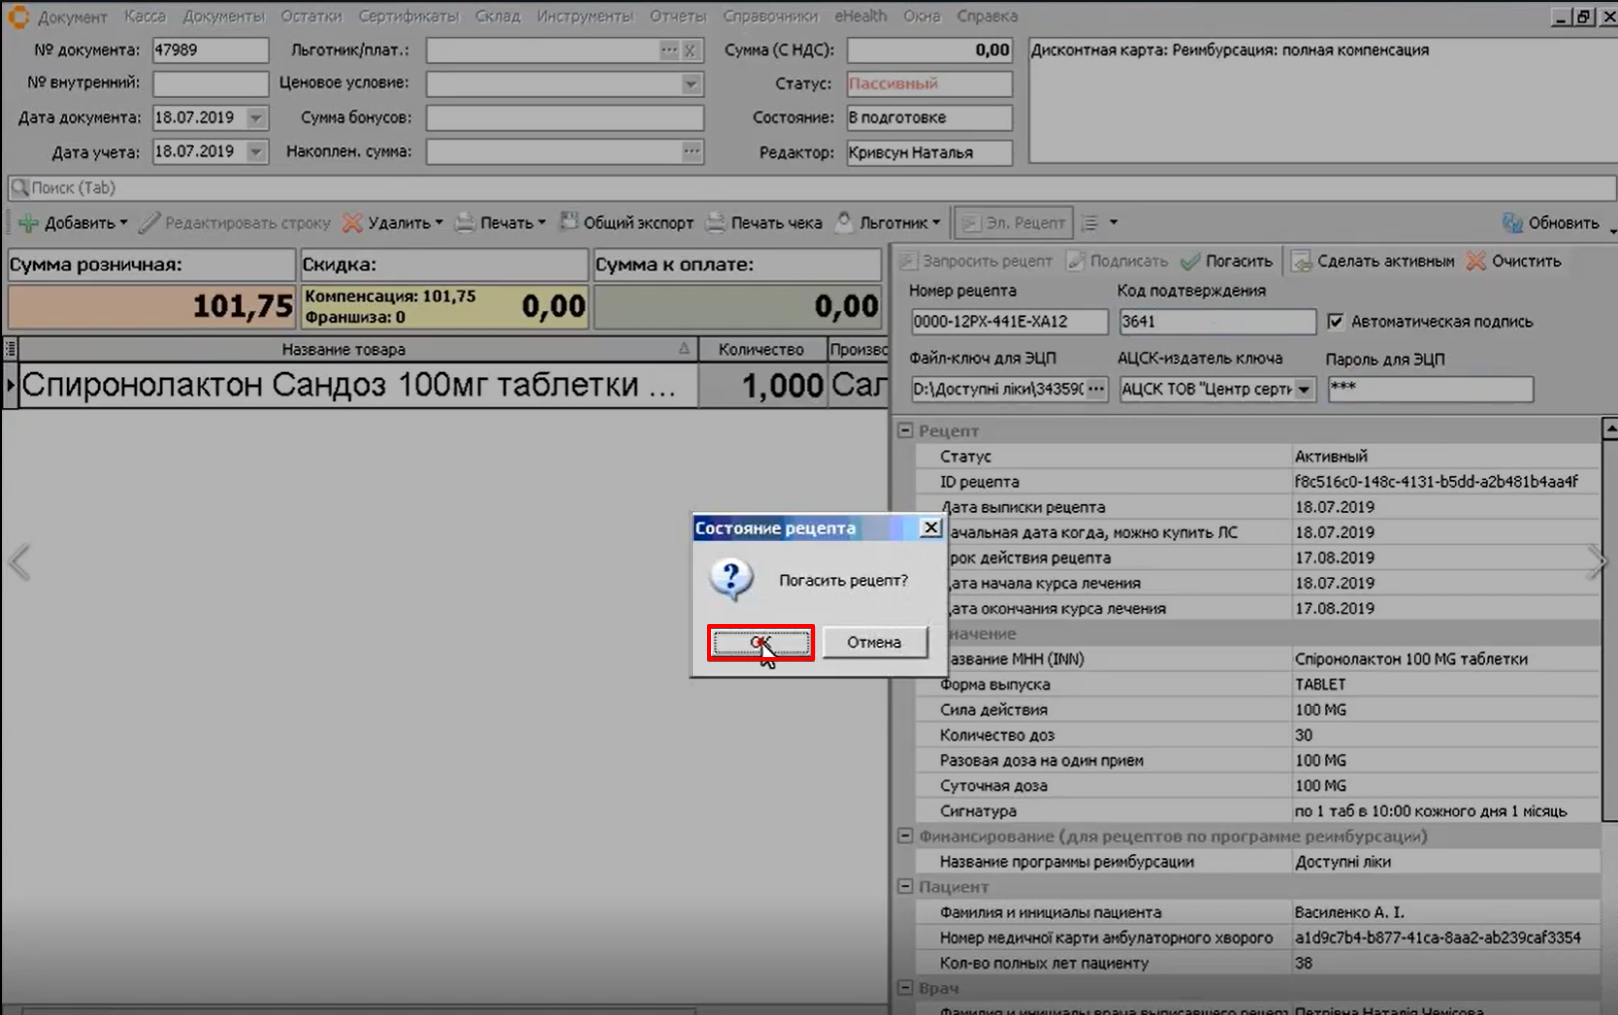Expand the АЦСК-издатель ключа dropdown
Image resolution: width=1618 pixels, height=1015 pixels.
tap(1304, 389)
